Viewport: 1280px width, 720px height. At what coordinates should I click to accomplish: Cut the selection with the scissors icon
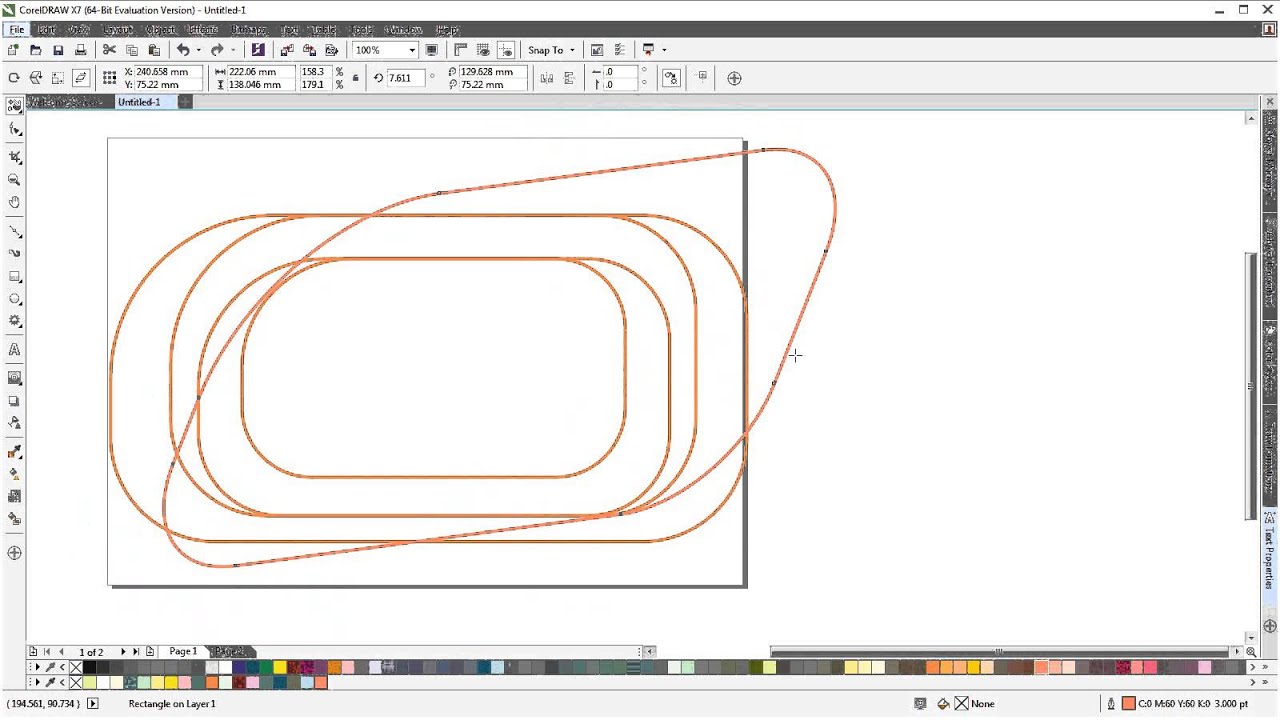click(109, 50)
